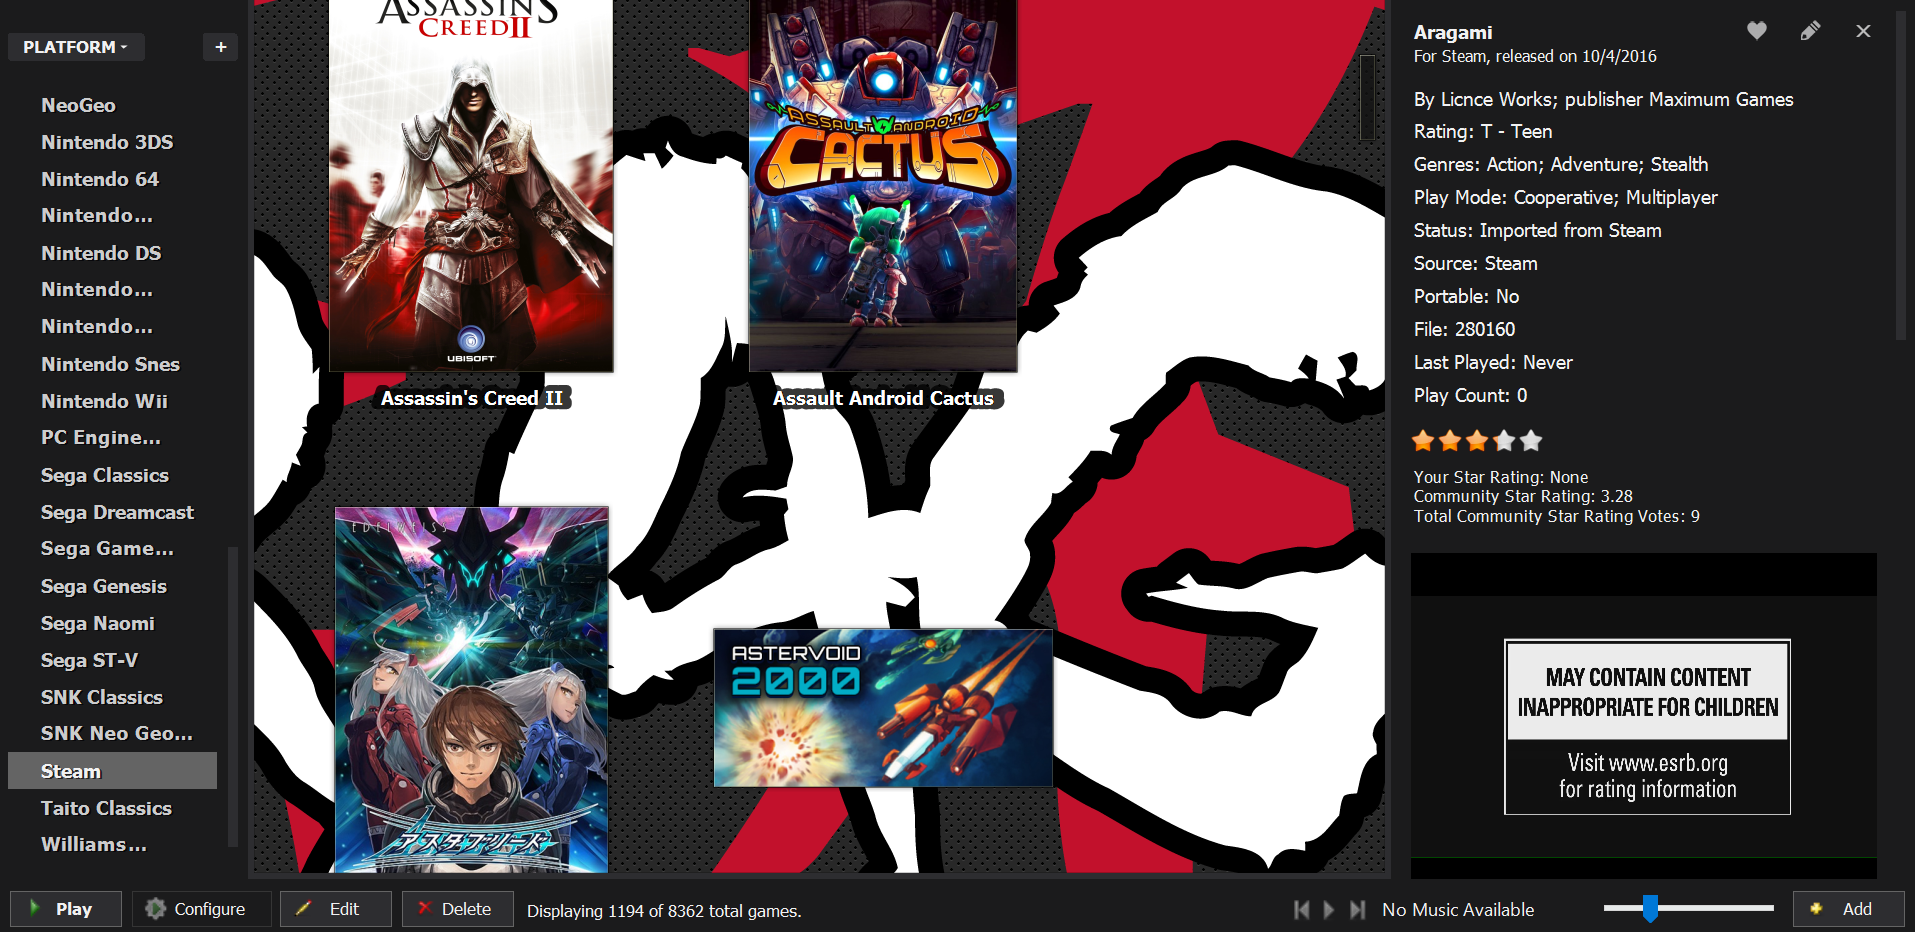
Task: Delete the selected game
Action: click(x=457, y=909)
